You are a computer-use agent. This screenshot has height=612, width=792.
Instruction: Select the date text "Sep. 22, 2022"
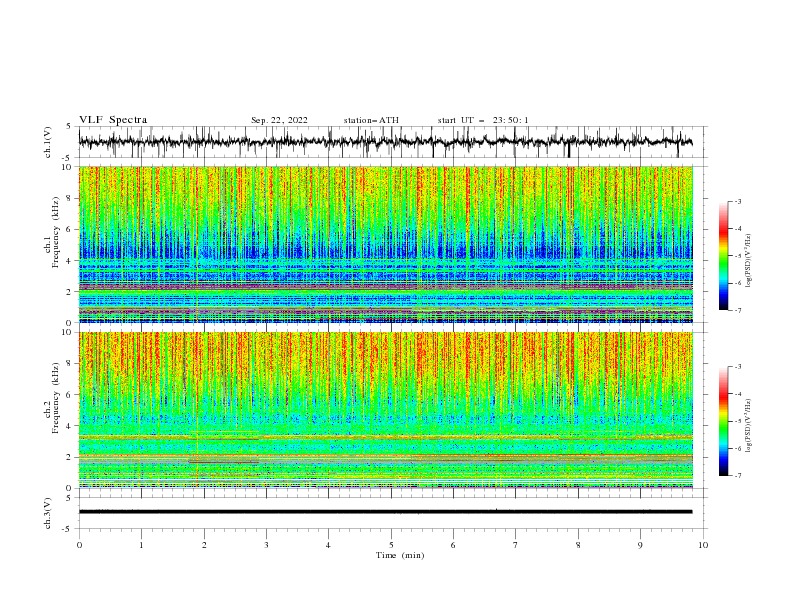pyautogui.click(x=279, y=120)
